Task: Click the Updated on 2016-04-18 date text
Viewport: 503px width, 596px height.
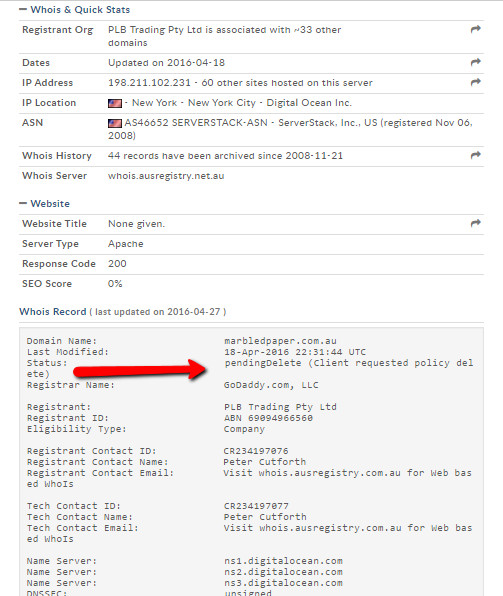Action: click(x=167, y=63)
